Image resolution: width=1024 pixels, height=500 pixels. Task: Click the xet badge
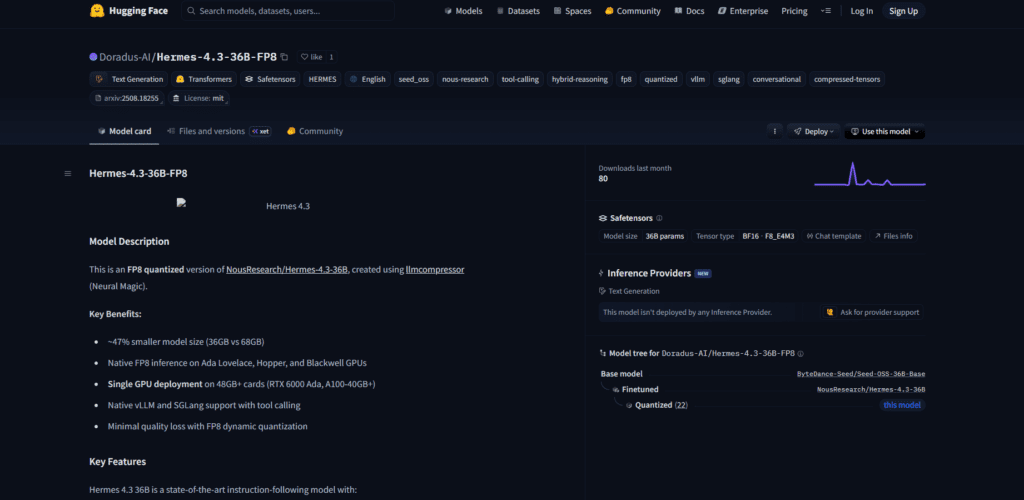(261, 131)
